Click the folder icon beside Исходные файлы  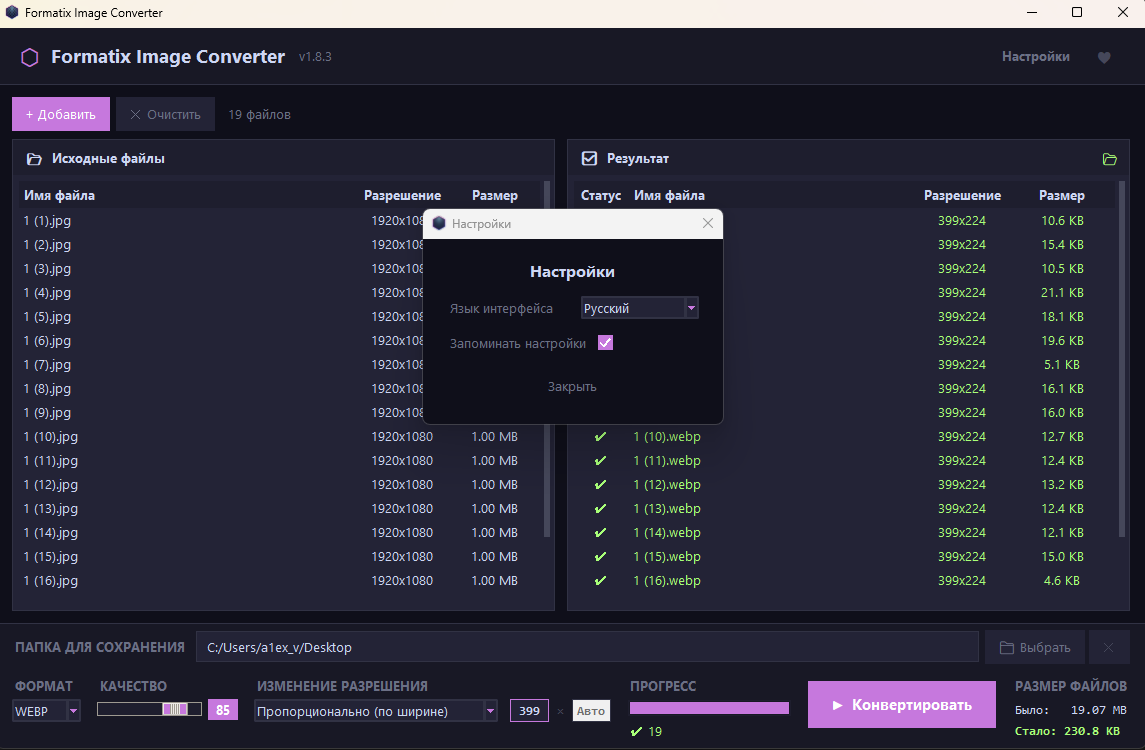34,159
